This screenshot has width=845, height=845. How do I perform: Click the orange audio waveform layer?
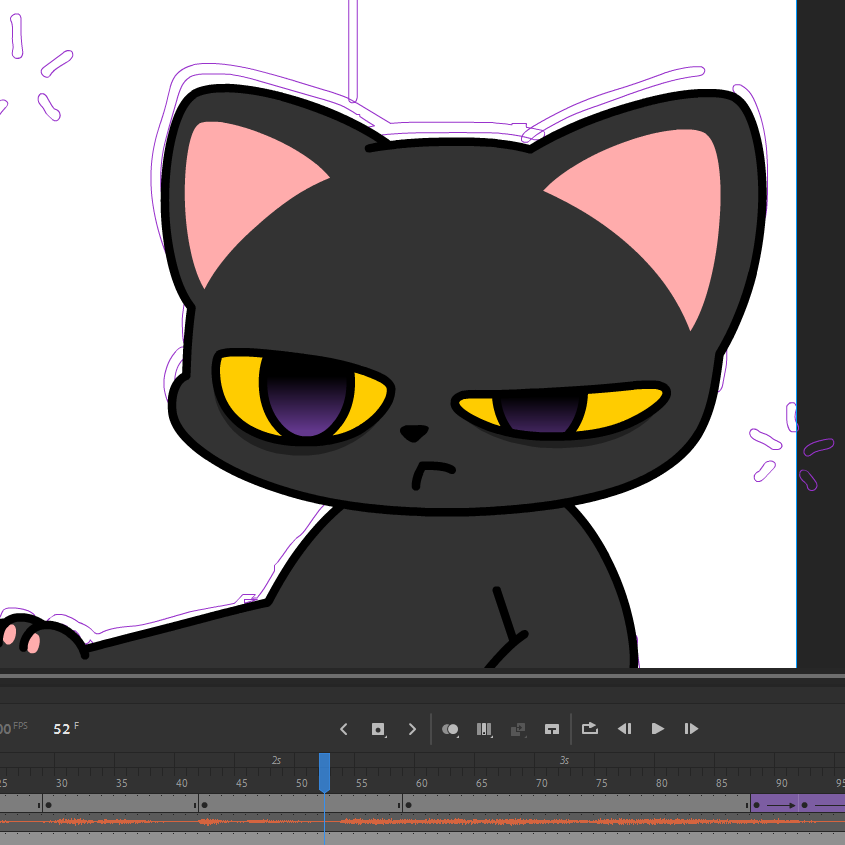pyautogui.click(x=500, y=822)
